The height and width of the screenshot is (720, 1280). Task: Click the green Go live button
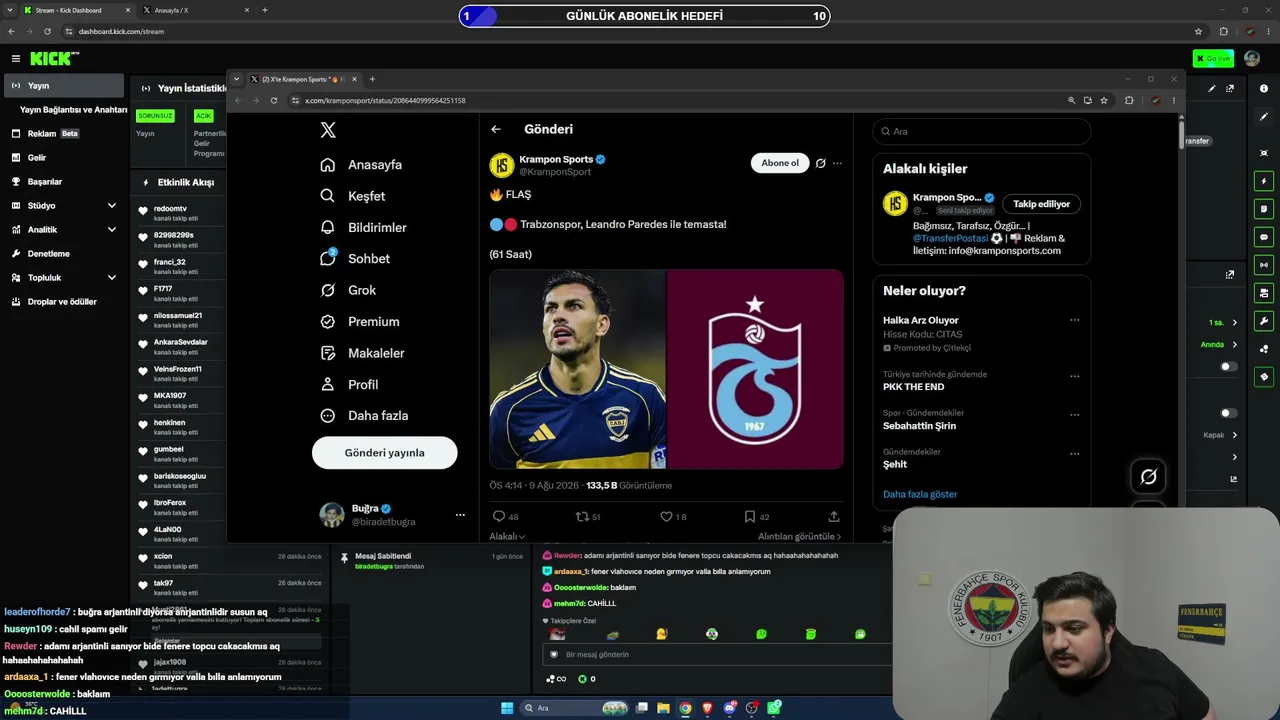coord(1213,59)
